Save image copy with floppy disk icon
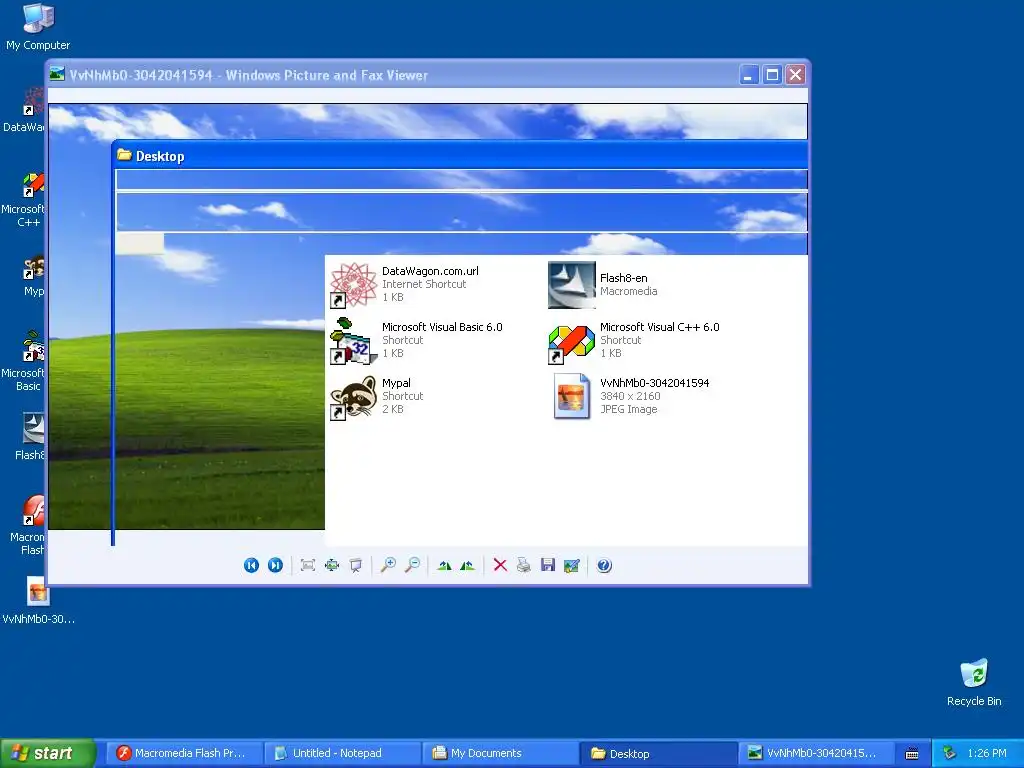Screen dimensions: 1024x768 (x=548, y=566)
